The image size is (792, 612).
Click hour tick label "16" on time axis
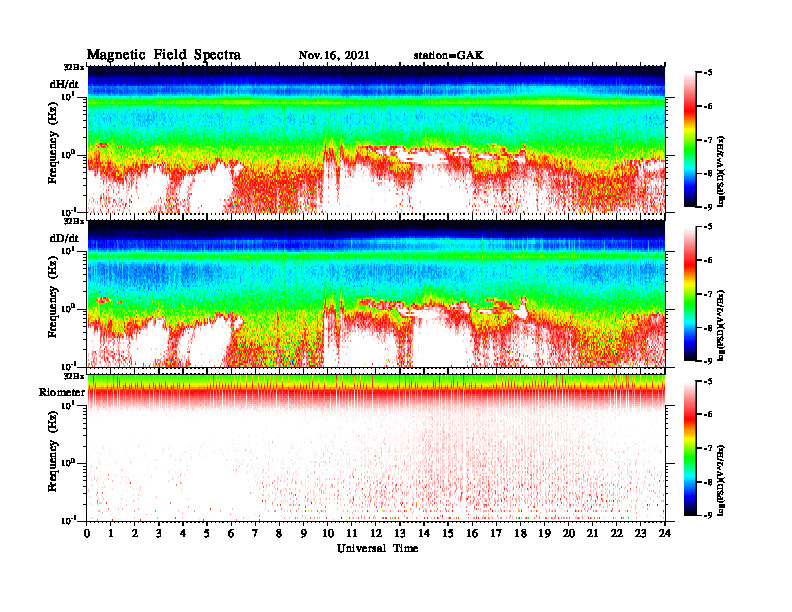click(472, 534)
